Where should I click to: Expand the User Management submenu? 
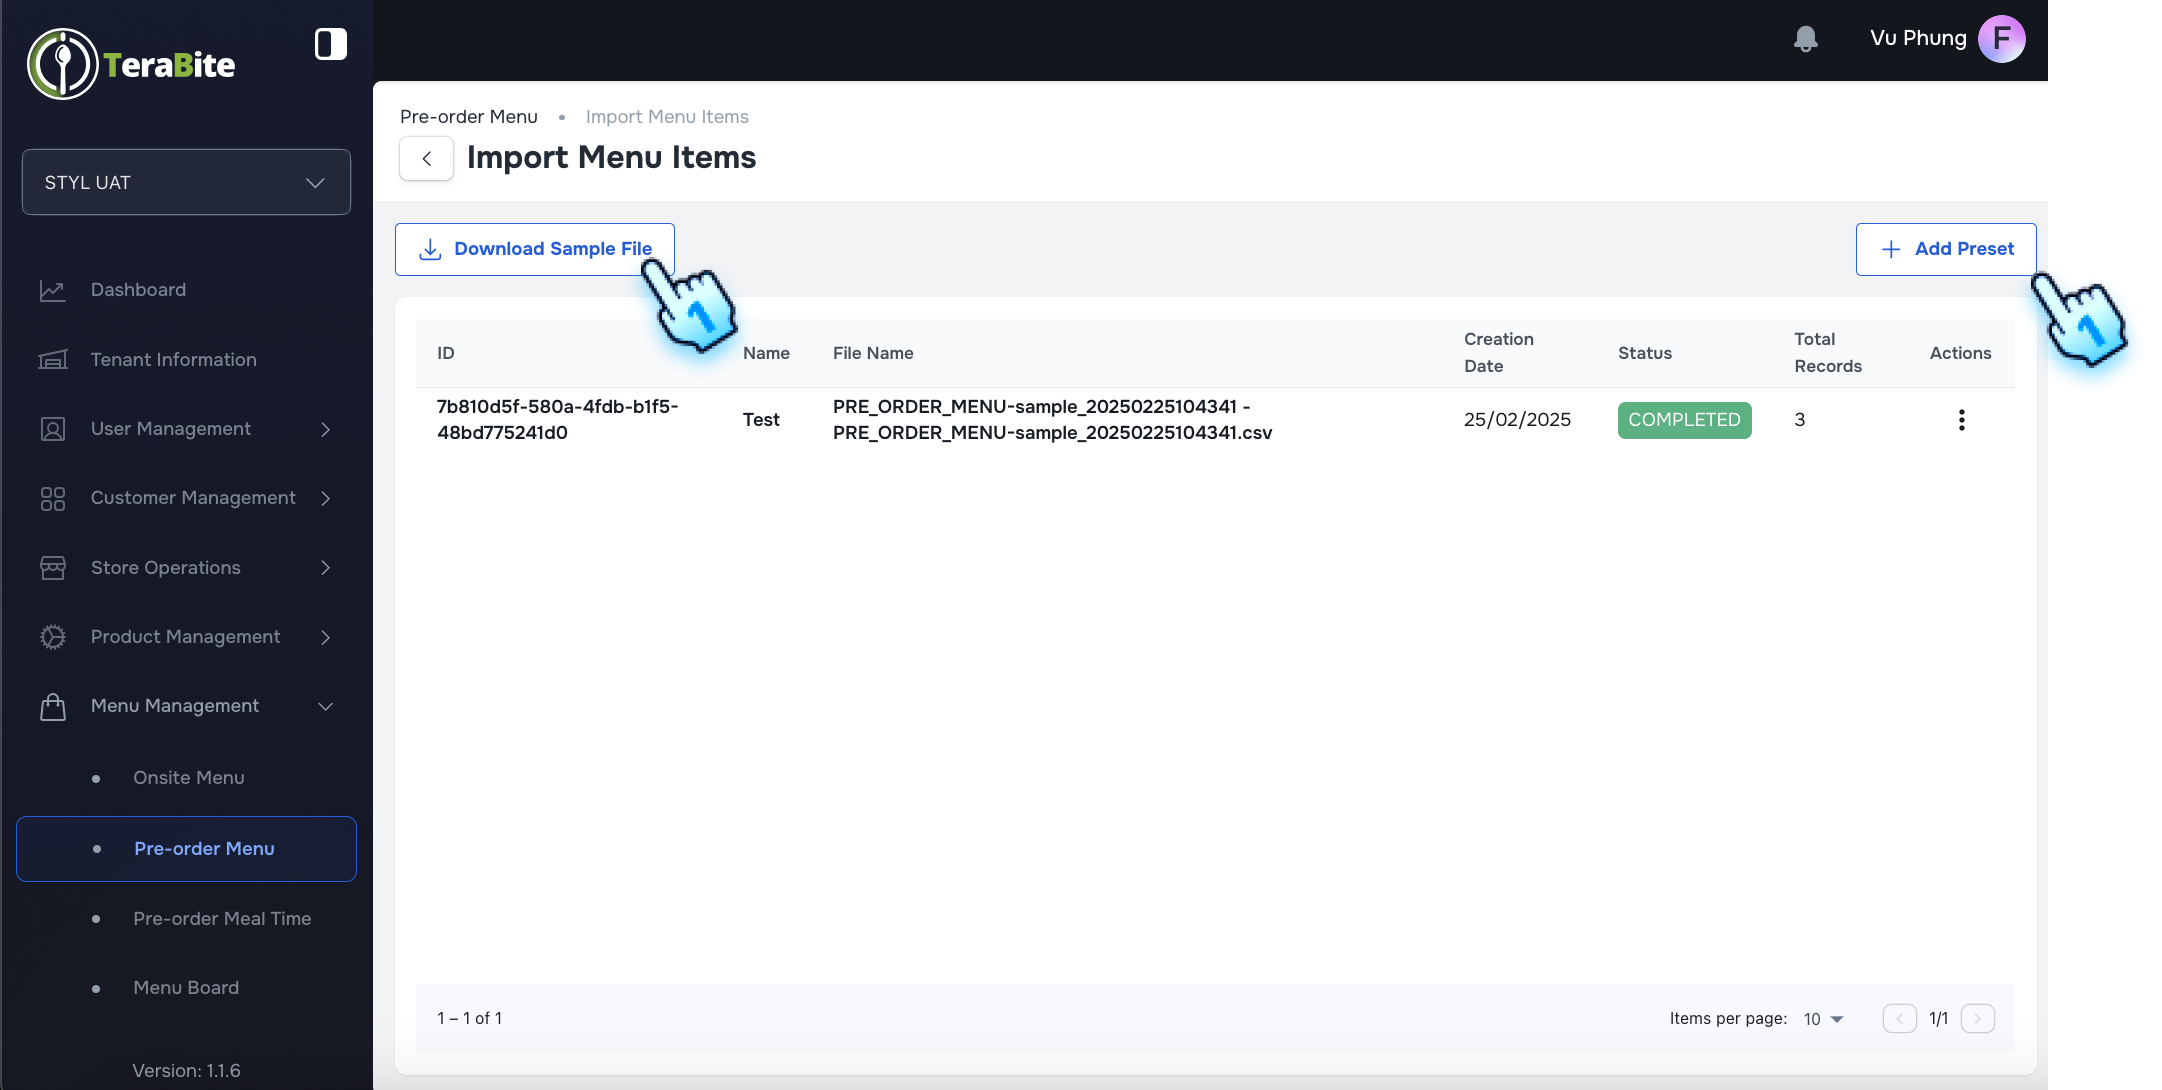(x=325, y=429)
